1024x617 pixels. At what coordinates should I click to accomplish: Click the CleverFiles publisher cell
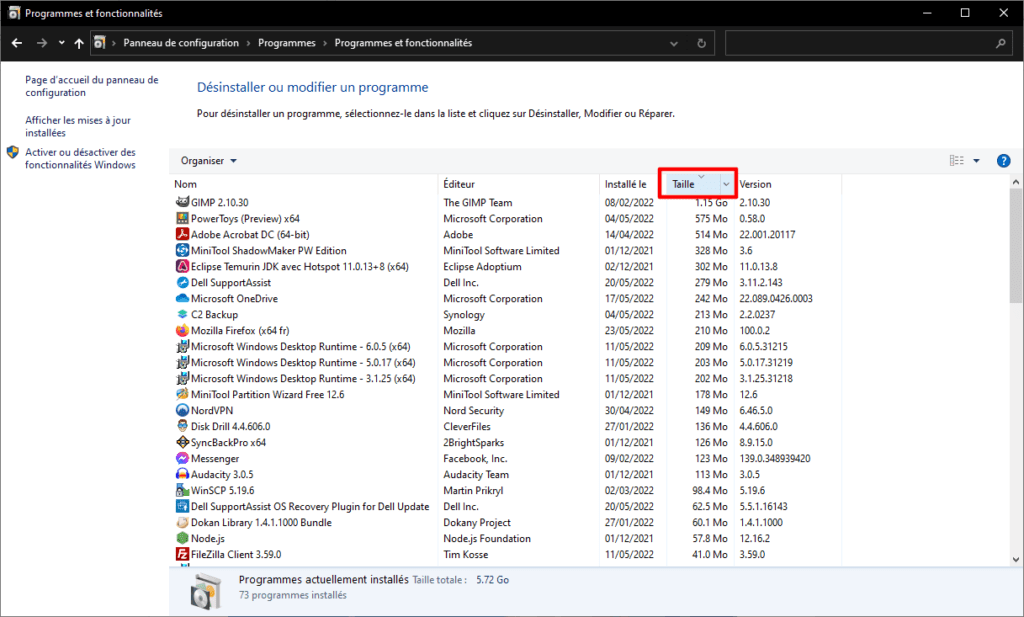[467, 426]
